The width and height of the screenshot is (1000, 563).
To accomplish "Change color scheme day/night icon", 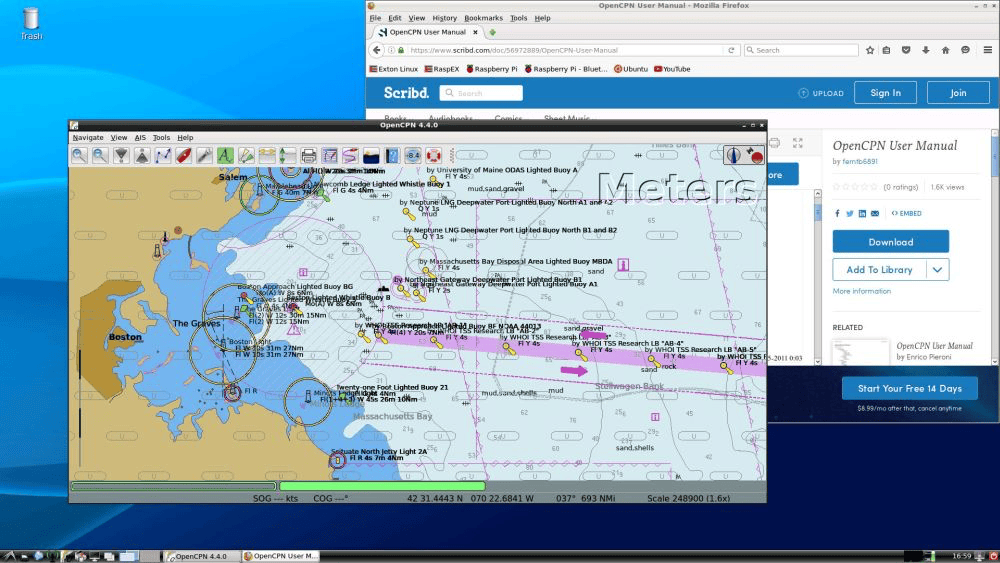I will point(371,155).
